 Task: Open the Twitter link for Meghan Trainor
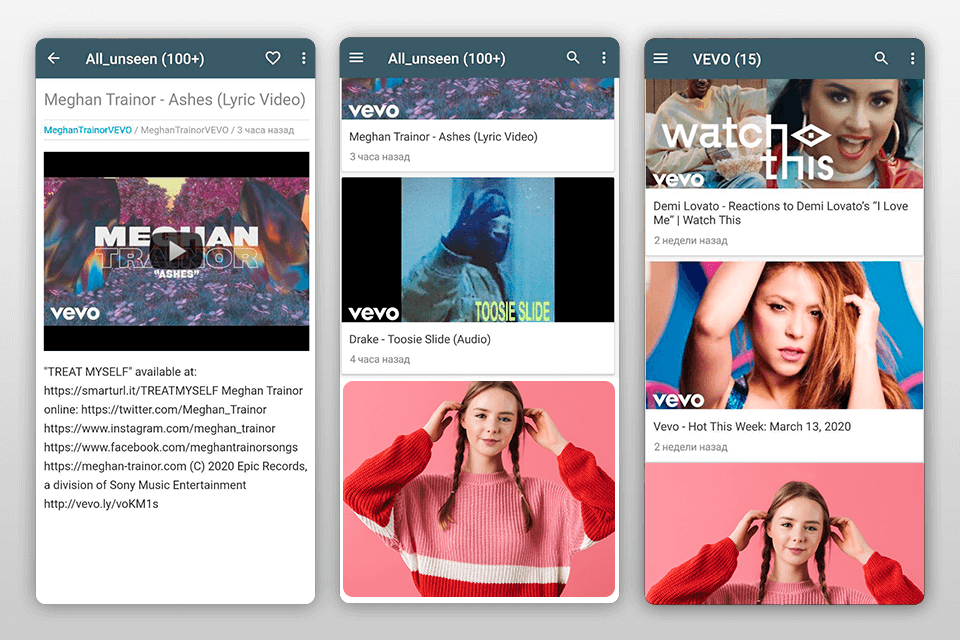coord(176,409)
